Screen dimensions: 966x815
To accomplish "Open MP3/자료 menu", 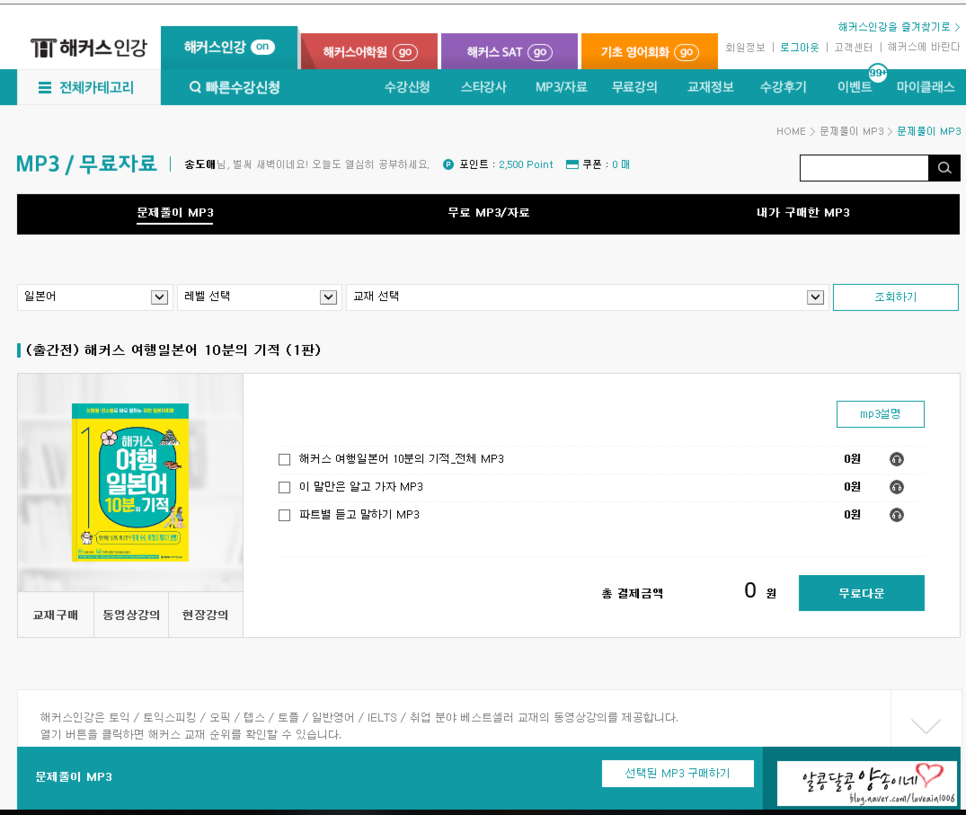I will (x=561, y=87).
